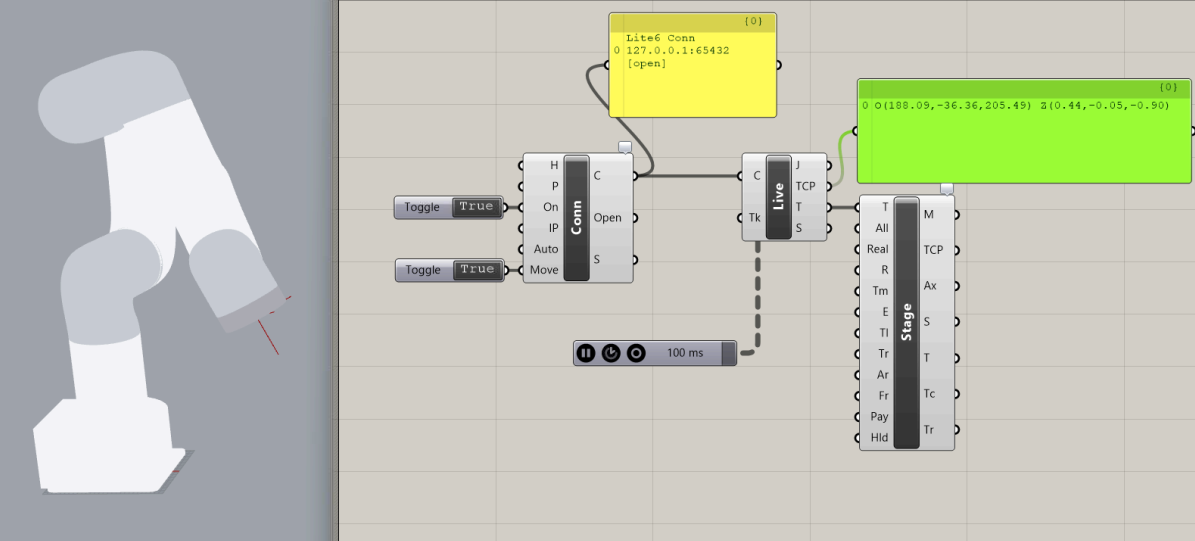The height and width of the screenshot is (541, 1195).
Task: Click the C input on the Live component
Action: 756,176
